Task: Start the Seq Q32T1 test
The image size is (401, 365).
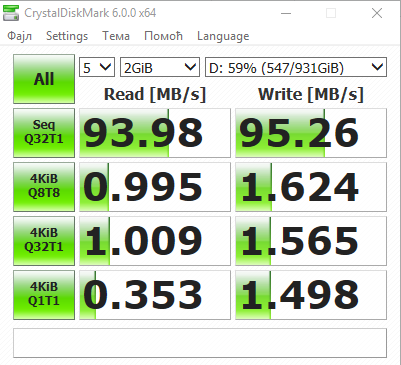Action: coord(44,133)
